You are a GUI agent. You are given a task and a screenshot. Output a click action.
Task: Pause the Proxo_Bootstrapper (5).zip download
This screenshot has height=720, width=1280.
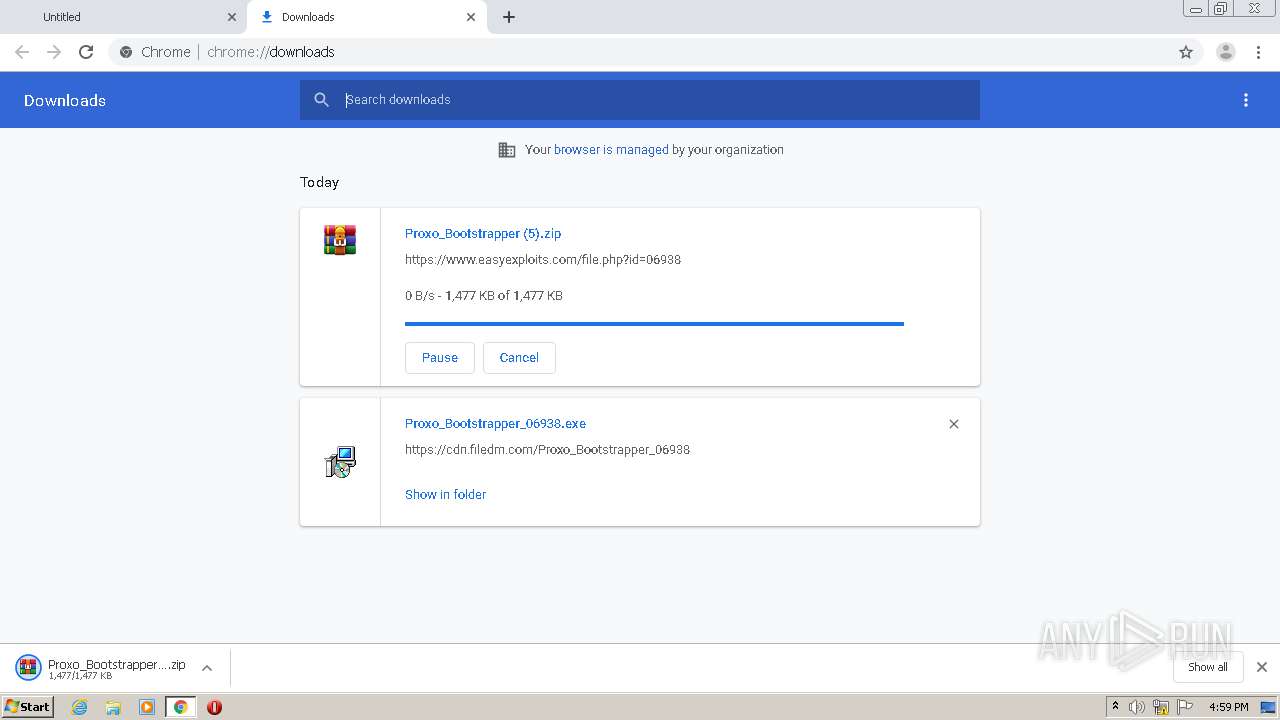point(440,358)
